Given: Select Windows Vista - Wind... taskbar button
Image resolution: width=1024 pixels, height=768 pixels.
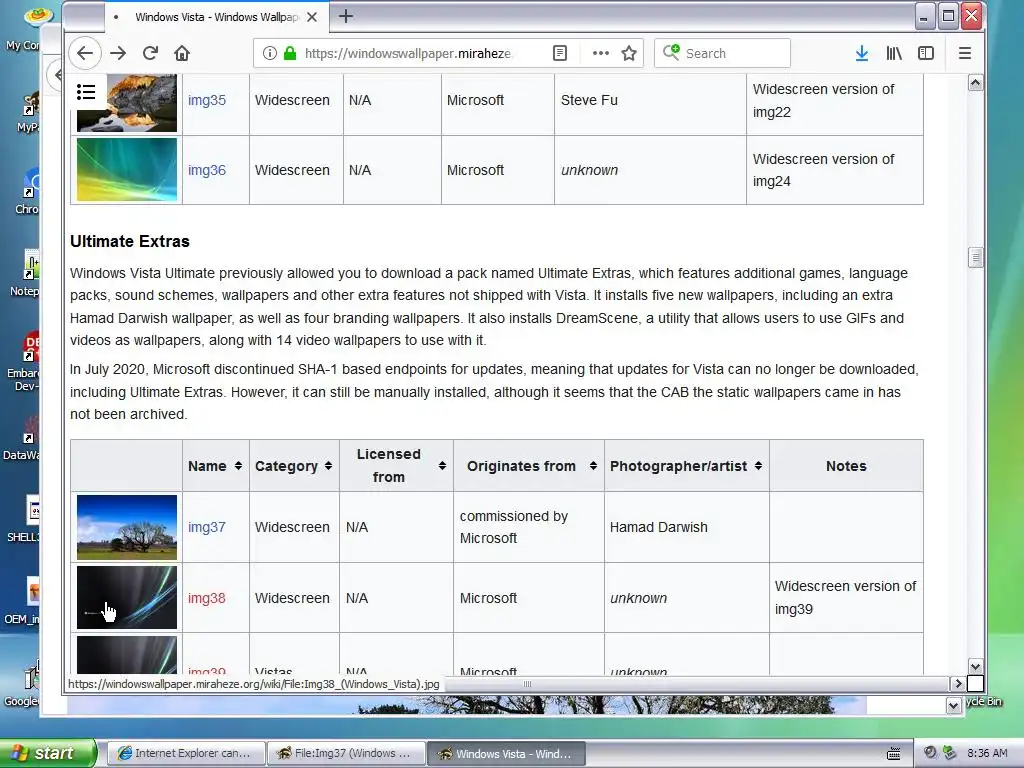Looking at the screenshot, I should (506, 753).
